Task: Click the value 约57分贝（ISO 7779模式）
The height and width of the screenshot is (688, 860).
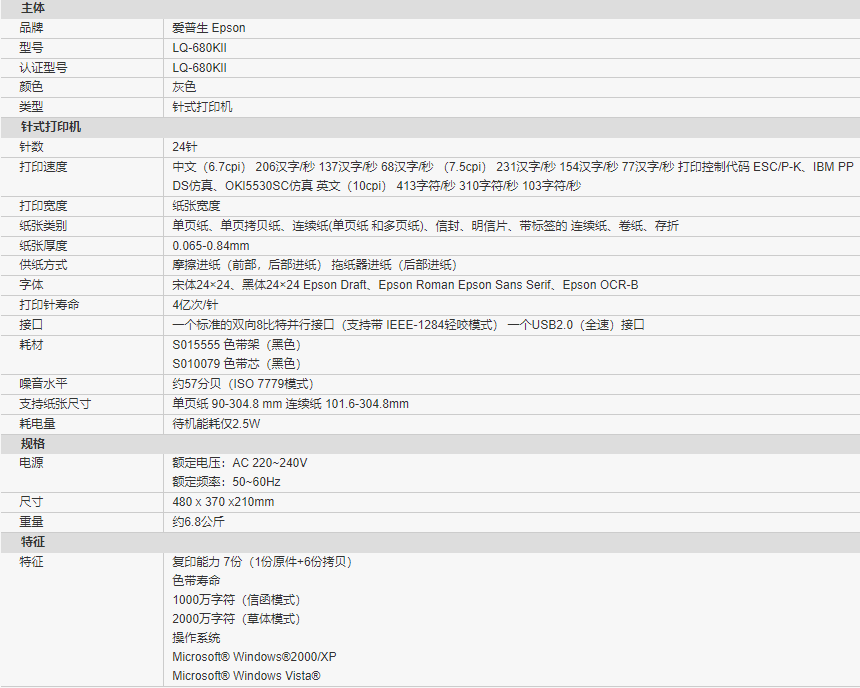Action: pyautogui.click(x=243, y=384)
